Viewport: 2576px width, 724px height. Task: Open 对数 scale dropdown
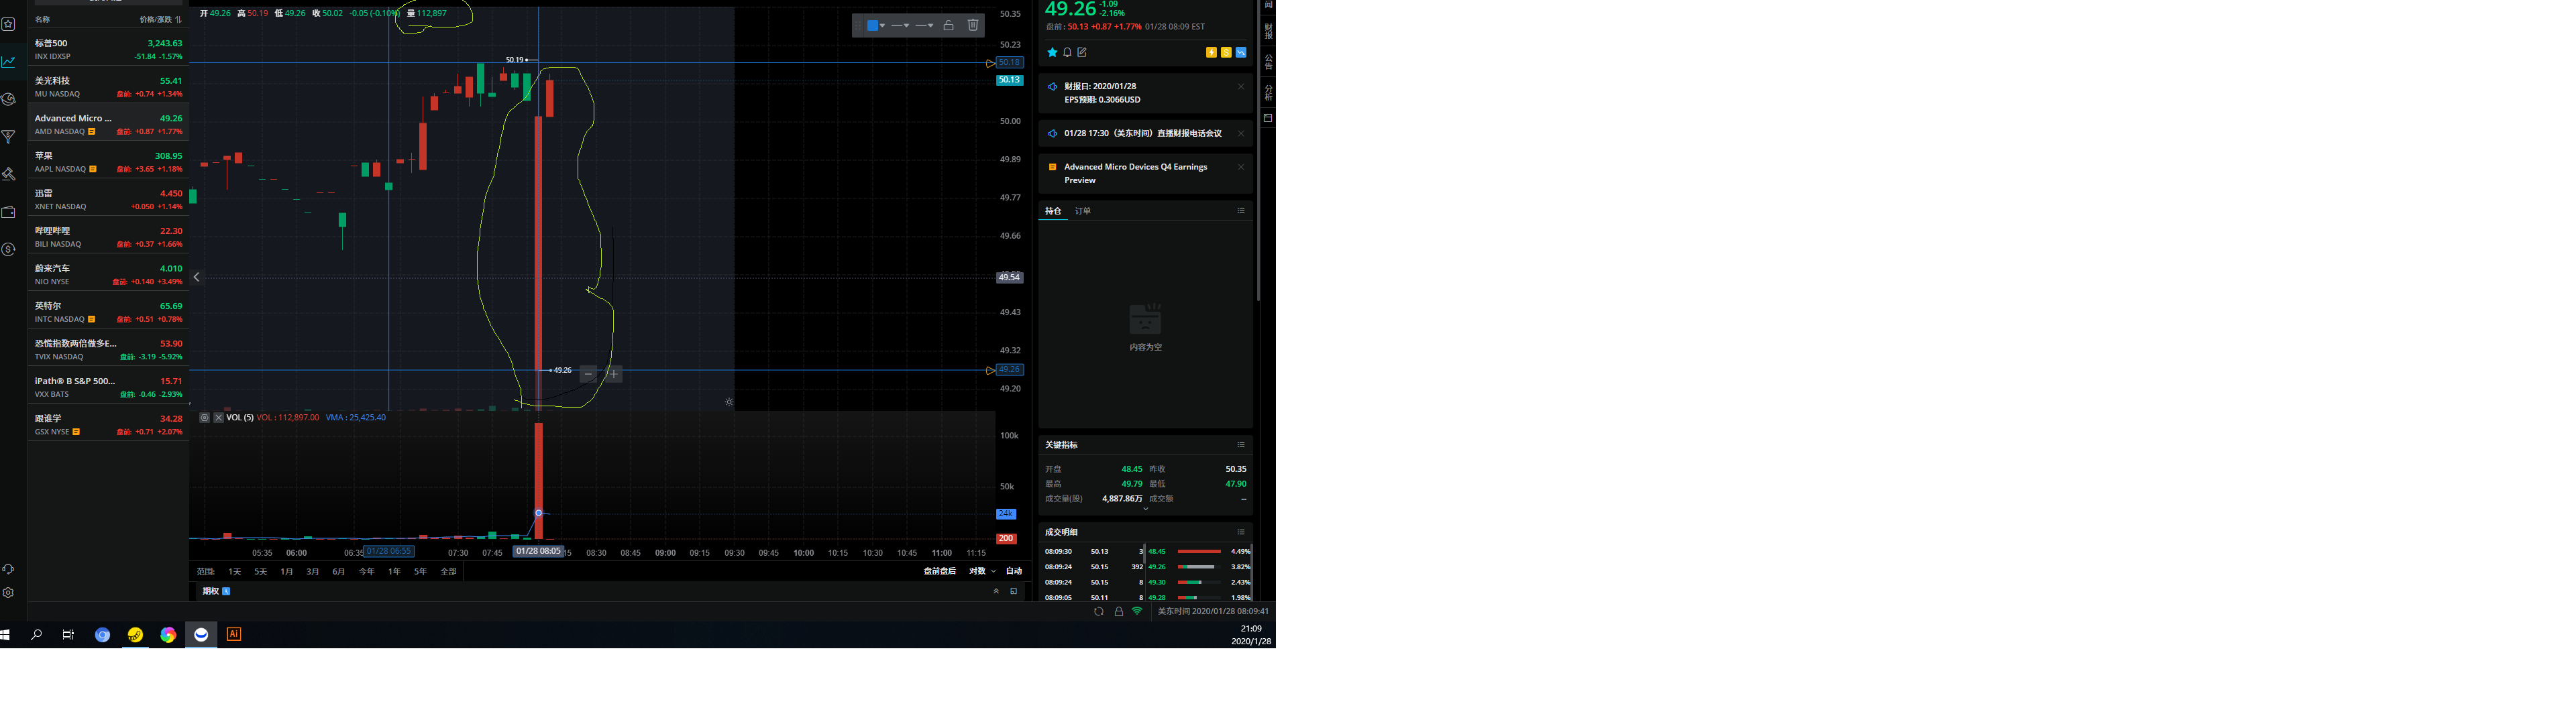point(982,572)
